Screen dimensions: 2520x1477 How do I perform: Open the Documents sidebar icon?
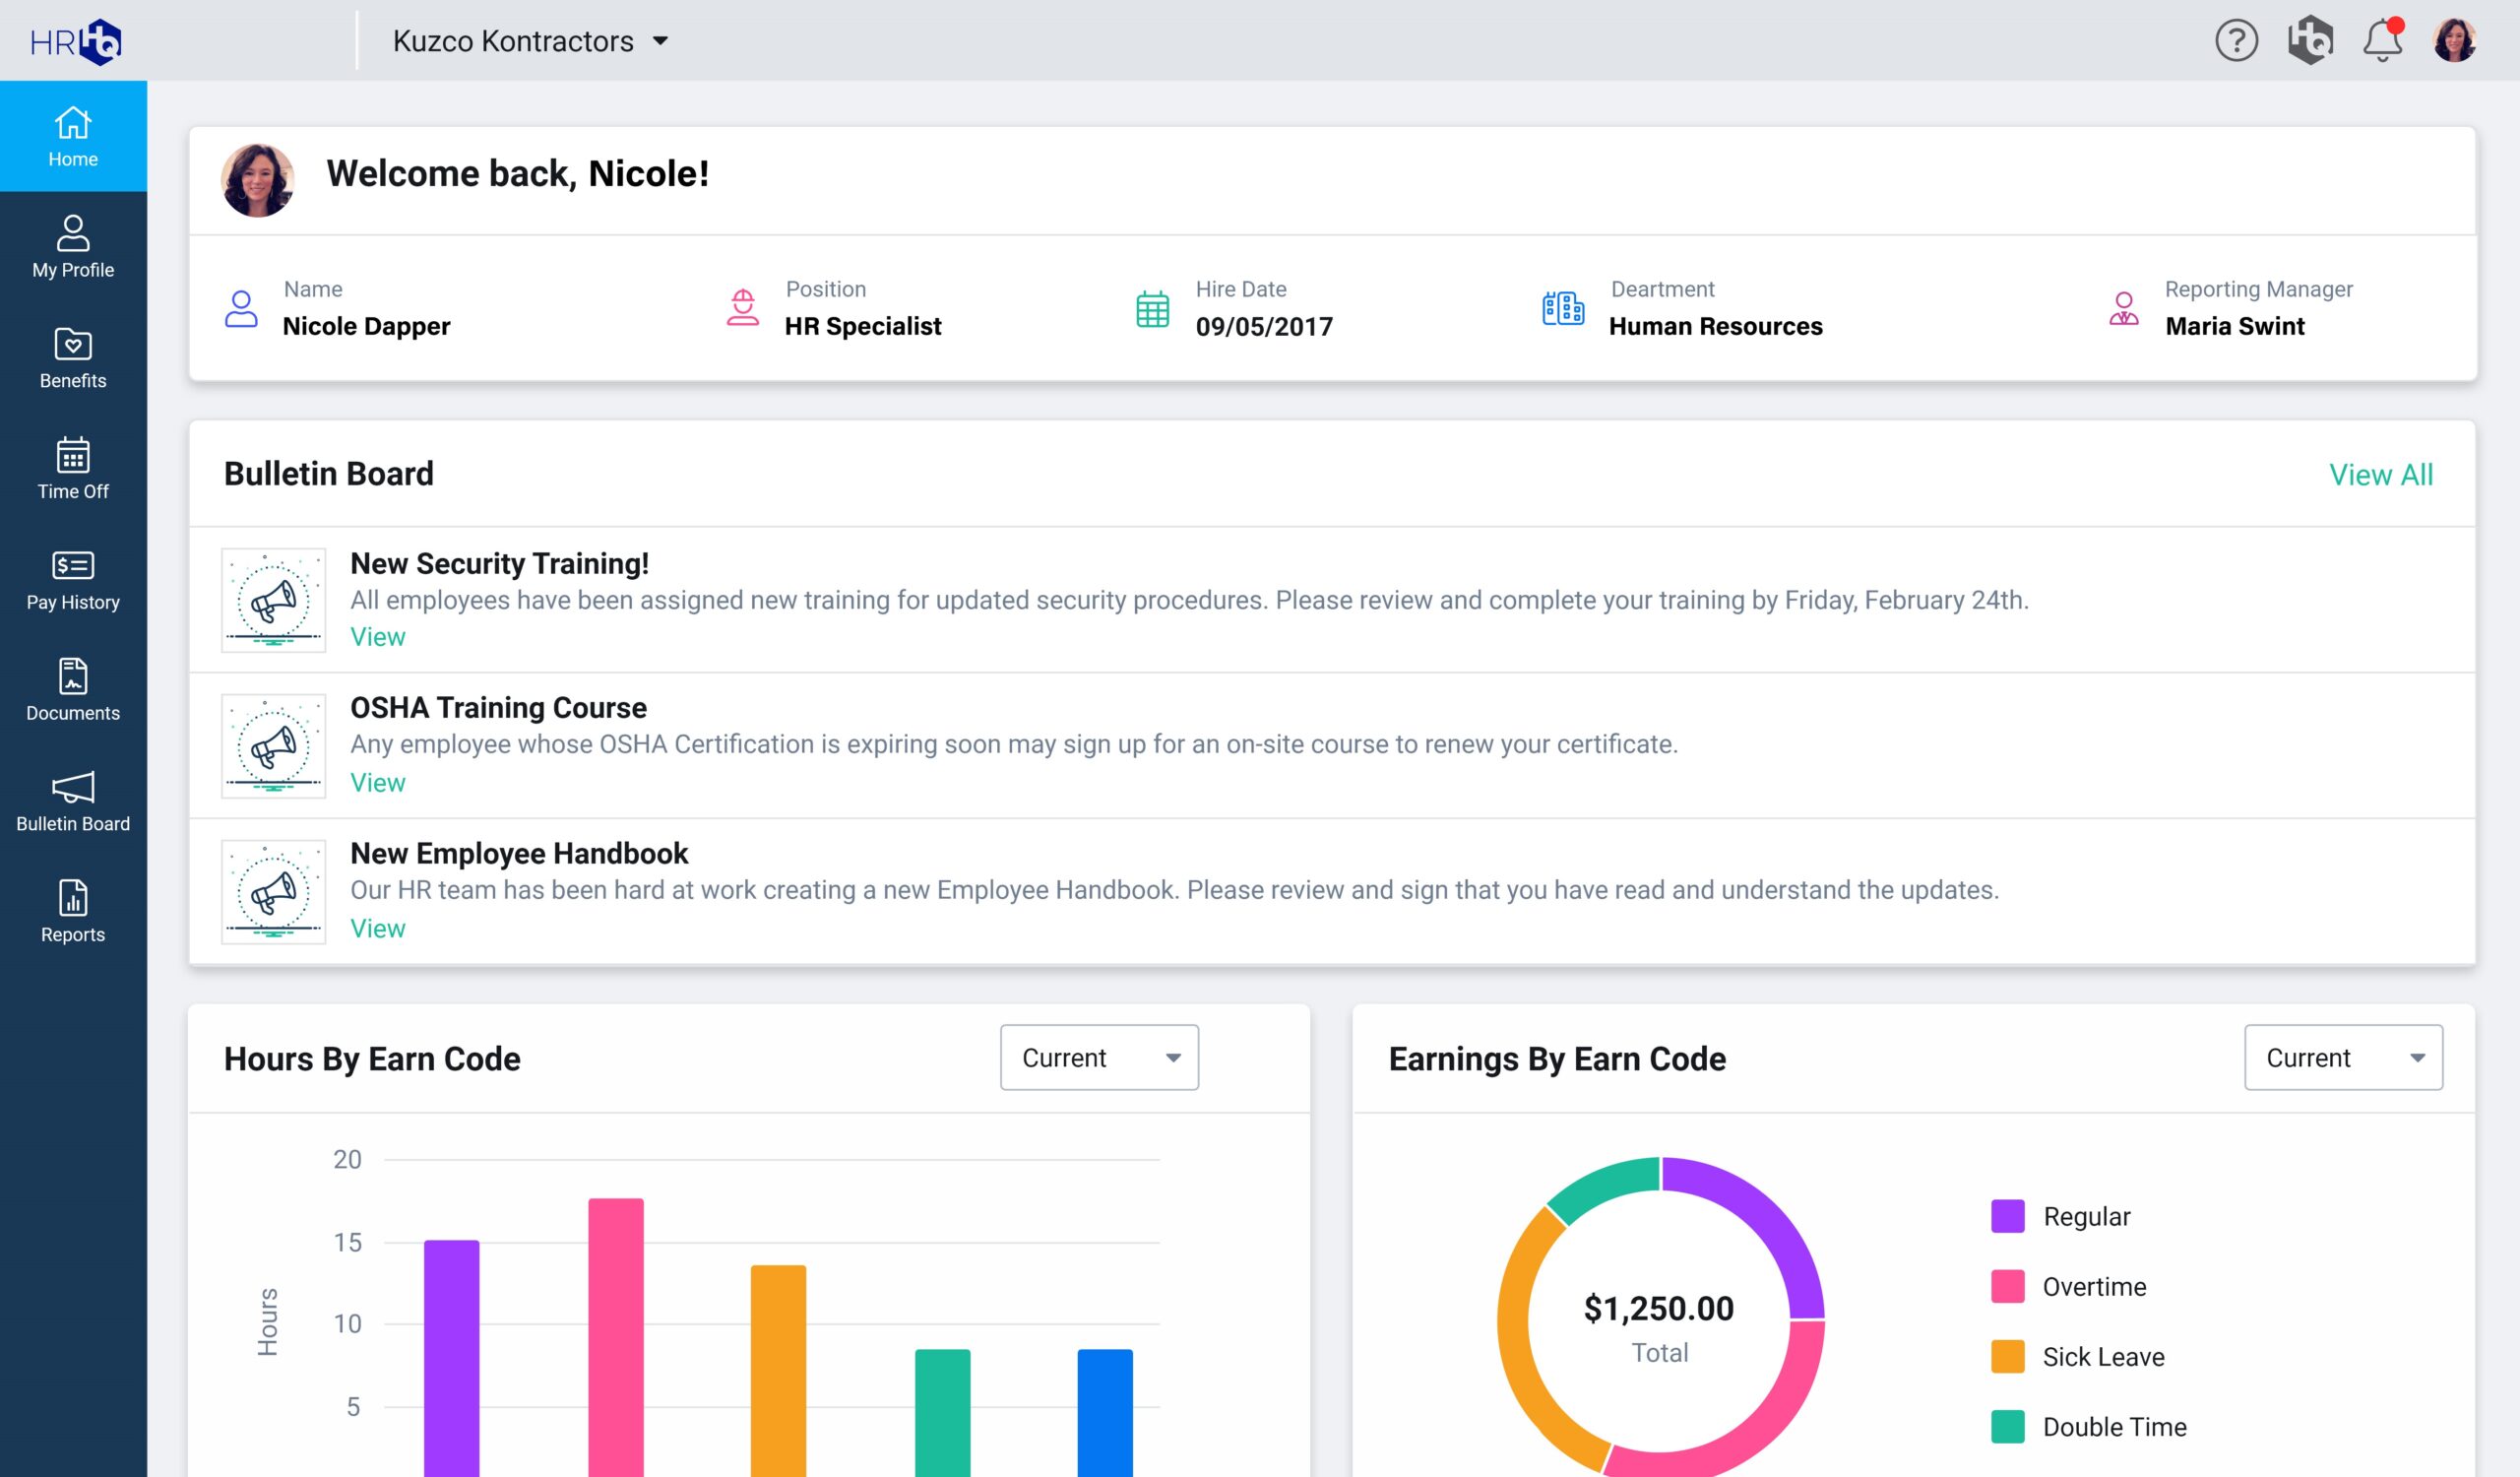coord(73,690)
